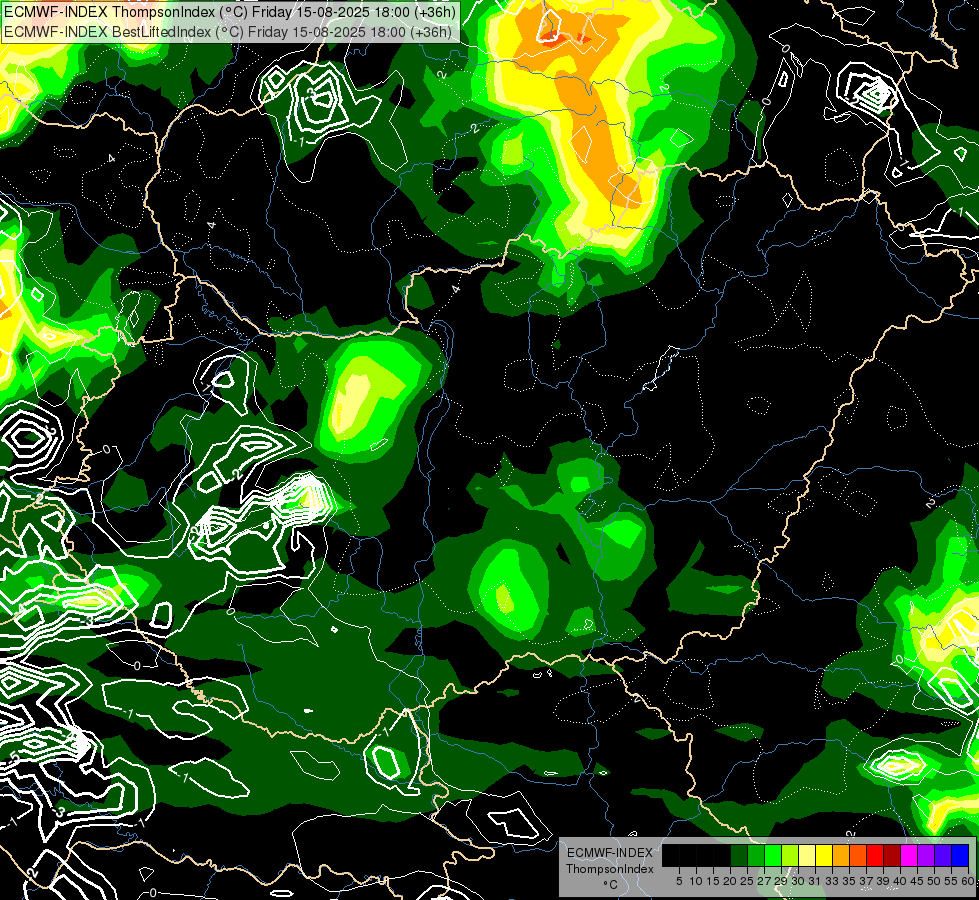The width and height of the screenshot is (979, 900).
Task: Click the purple 45–50 legend swatch
Action: click(x=926, y=856)
